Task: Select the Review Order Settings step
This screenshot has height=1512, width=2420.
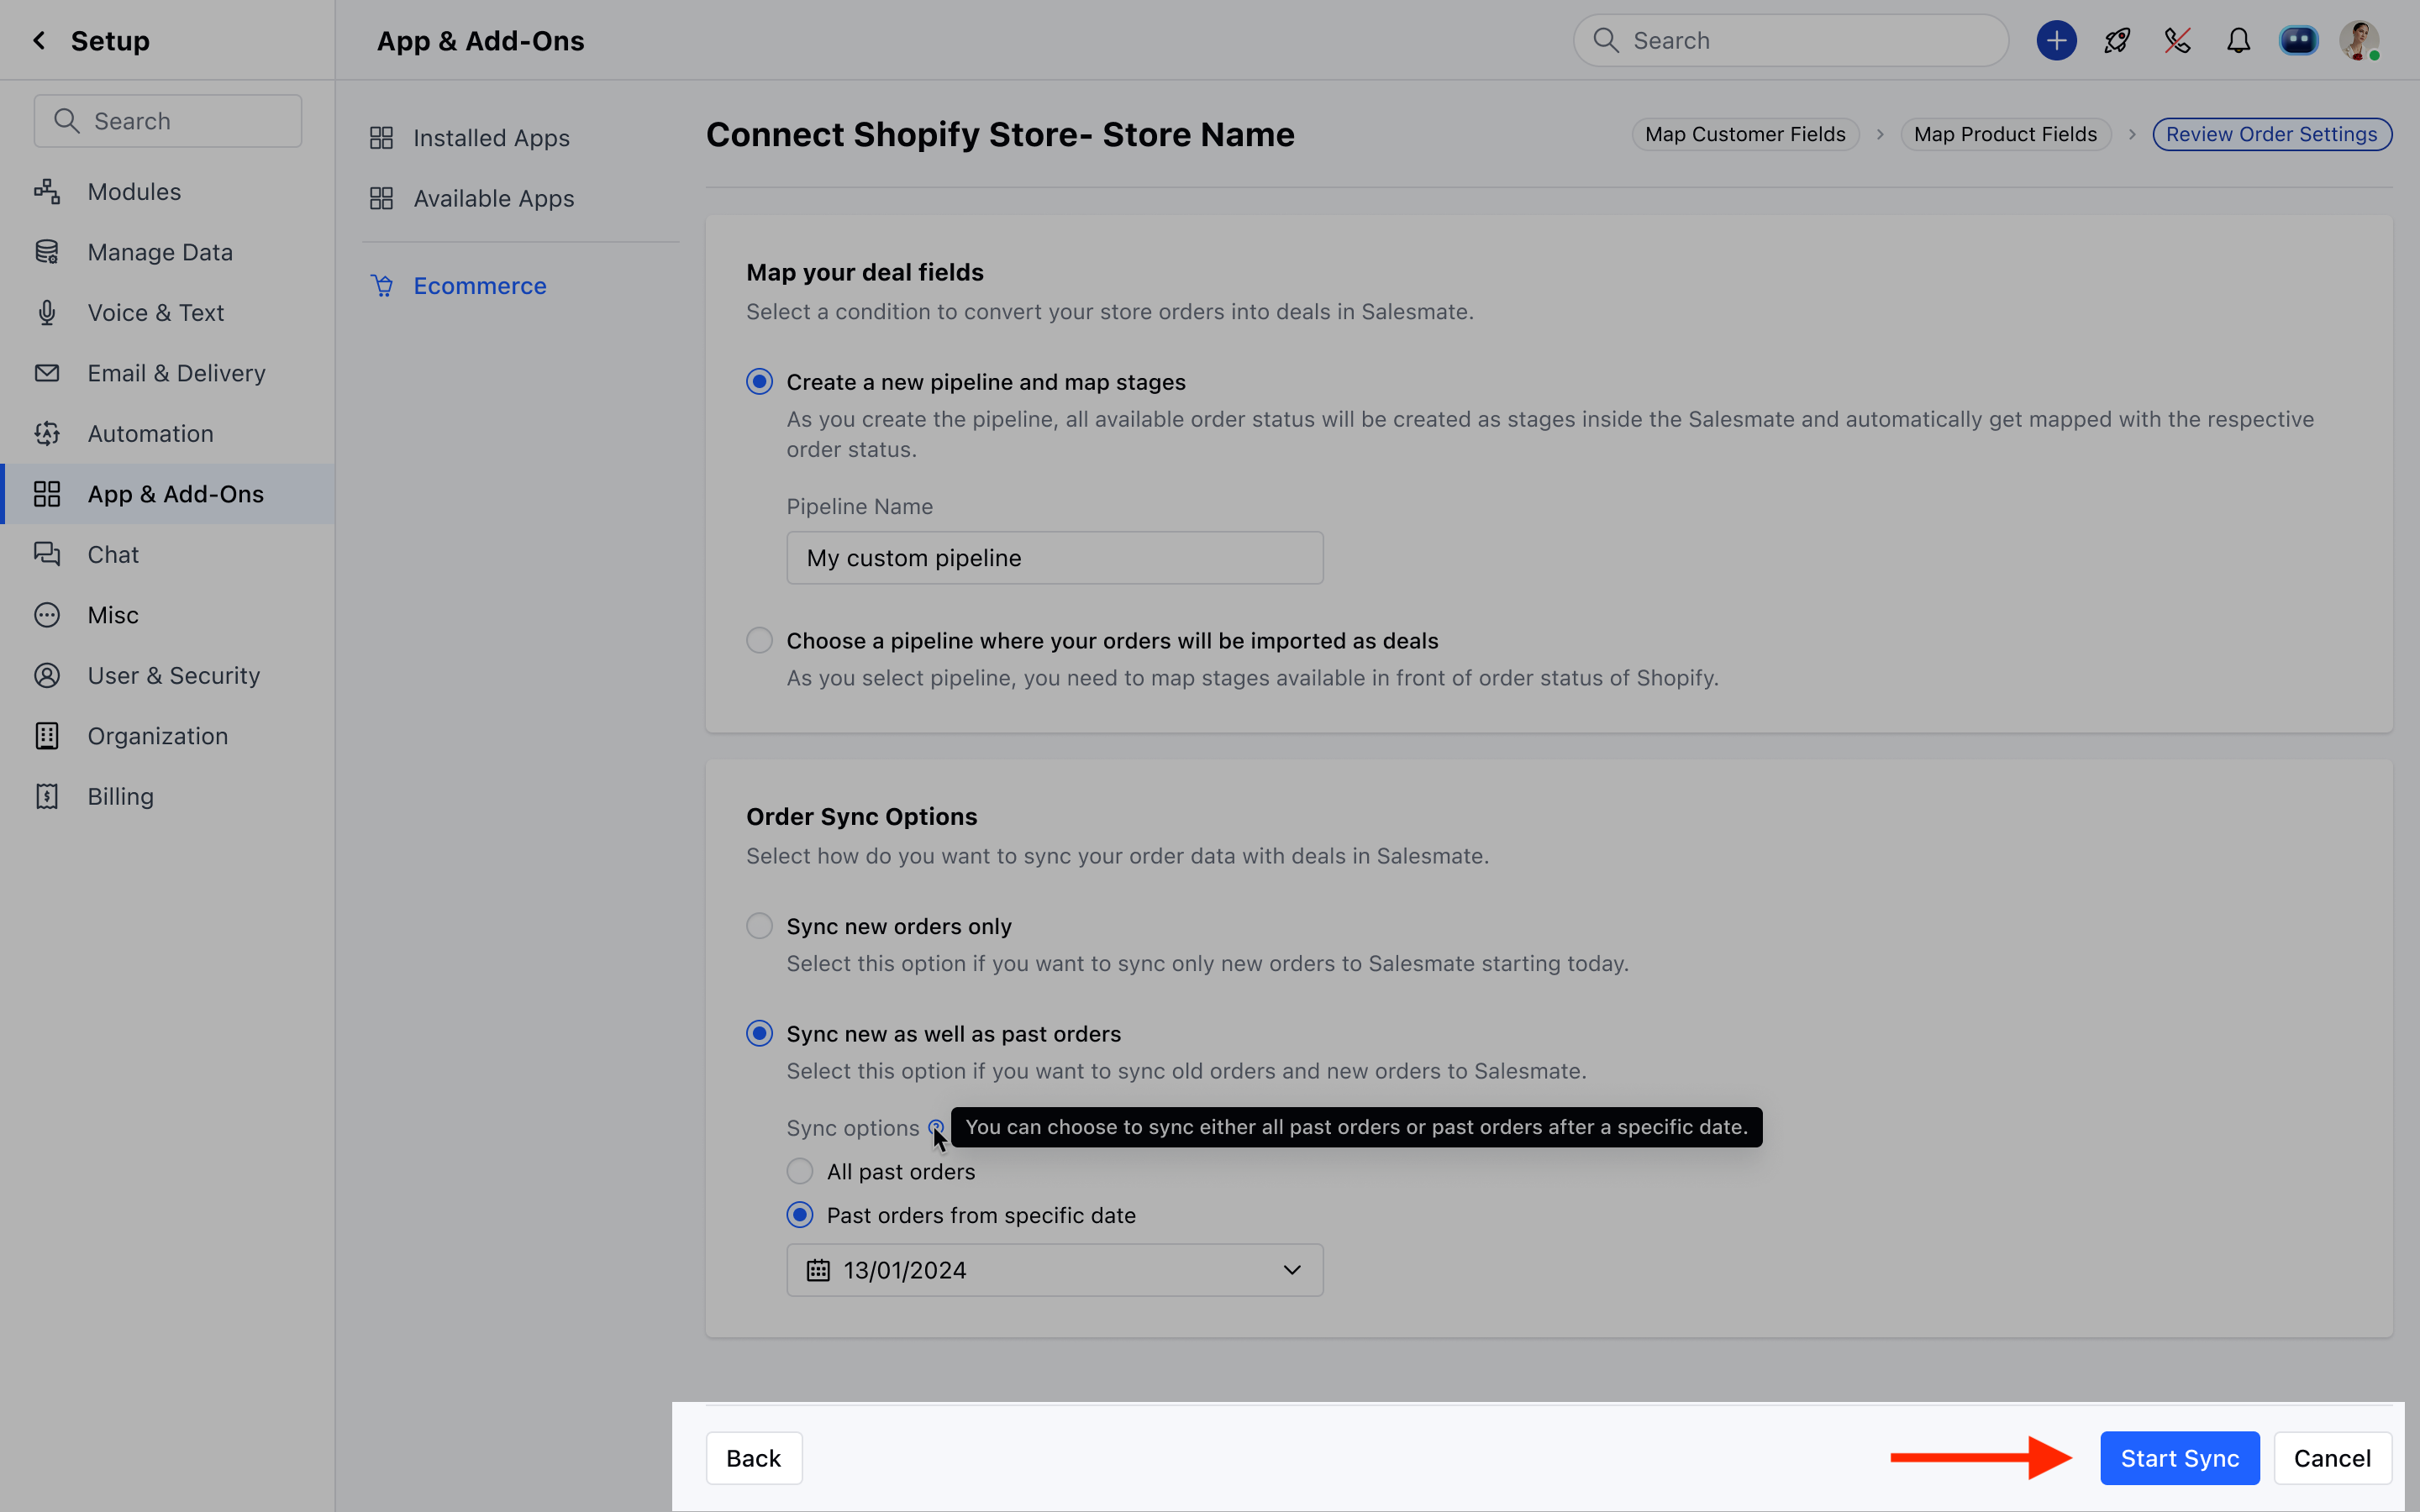Action: pyautogui.click(x=2272, y=134)
